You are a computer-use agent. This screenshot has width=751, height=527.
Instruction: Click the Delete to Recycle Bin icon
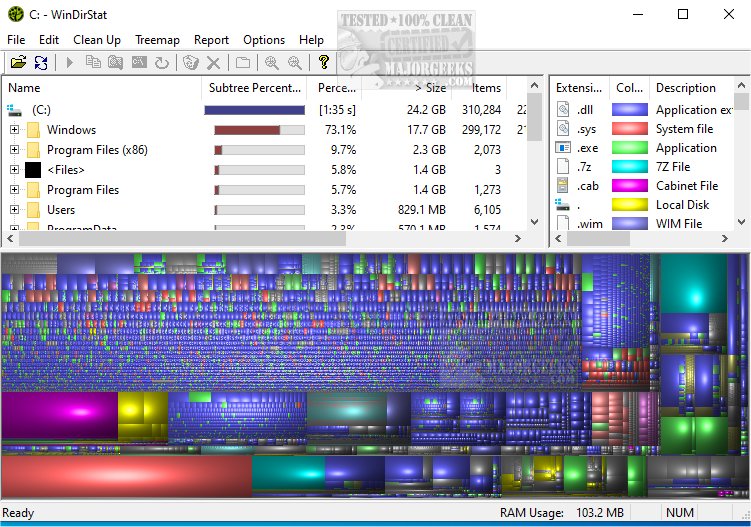(190, 62)
